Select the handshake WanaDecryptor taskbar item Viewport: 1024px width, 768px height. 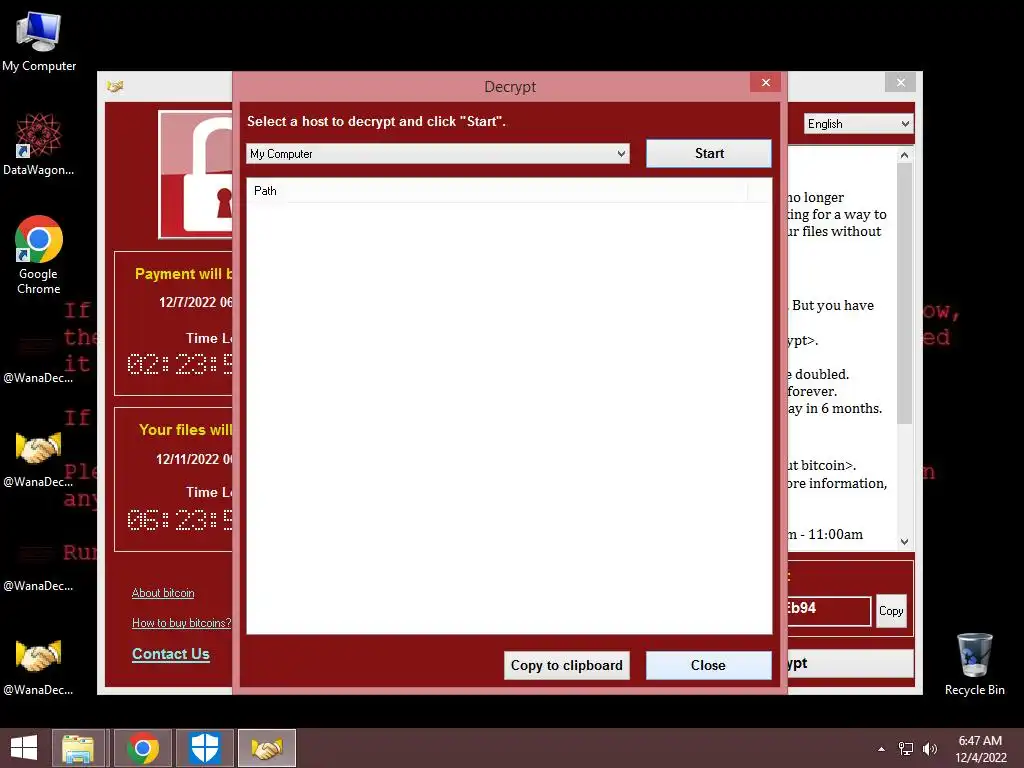[x=267, y=748]
